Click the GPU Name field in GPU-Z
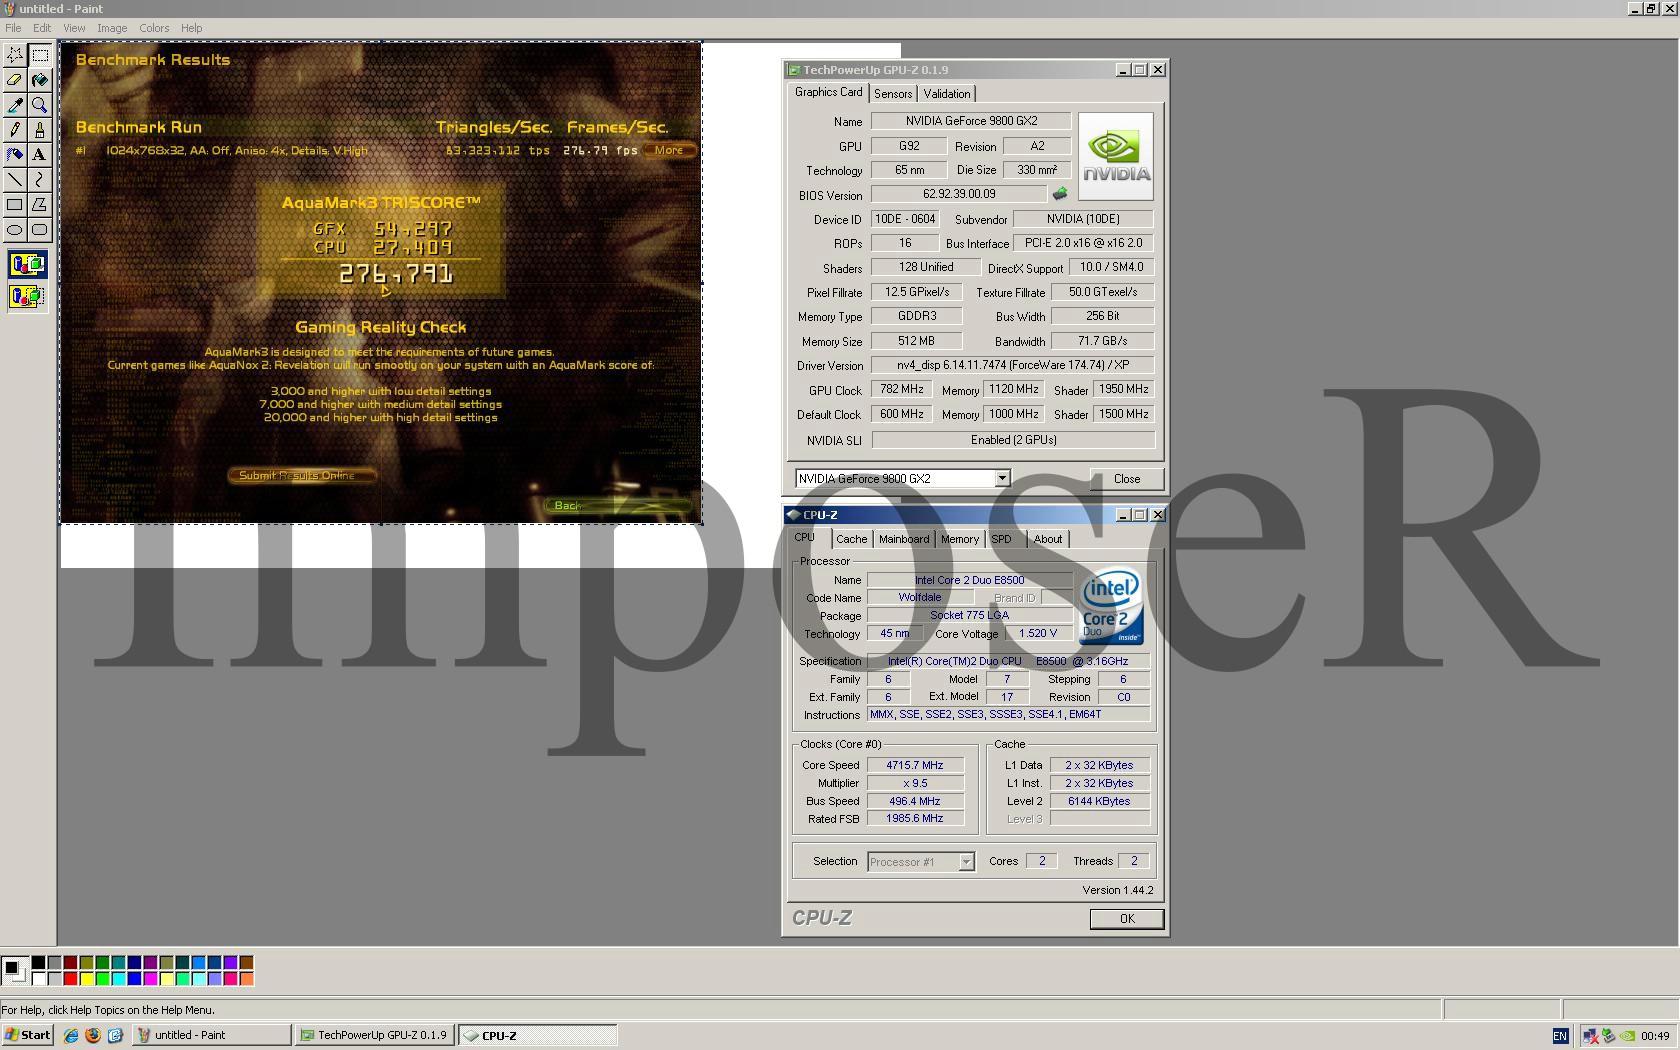1680x1050 pixels. click(x=971, y=121)
